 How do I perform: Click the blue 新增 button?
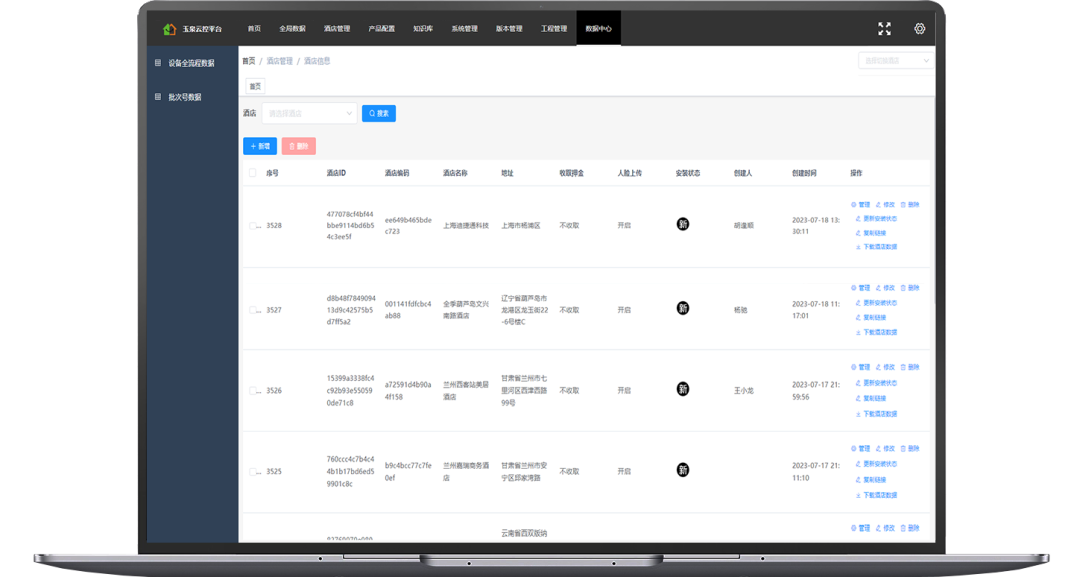(260, 146)
